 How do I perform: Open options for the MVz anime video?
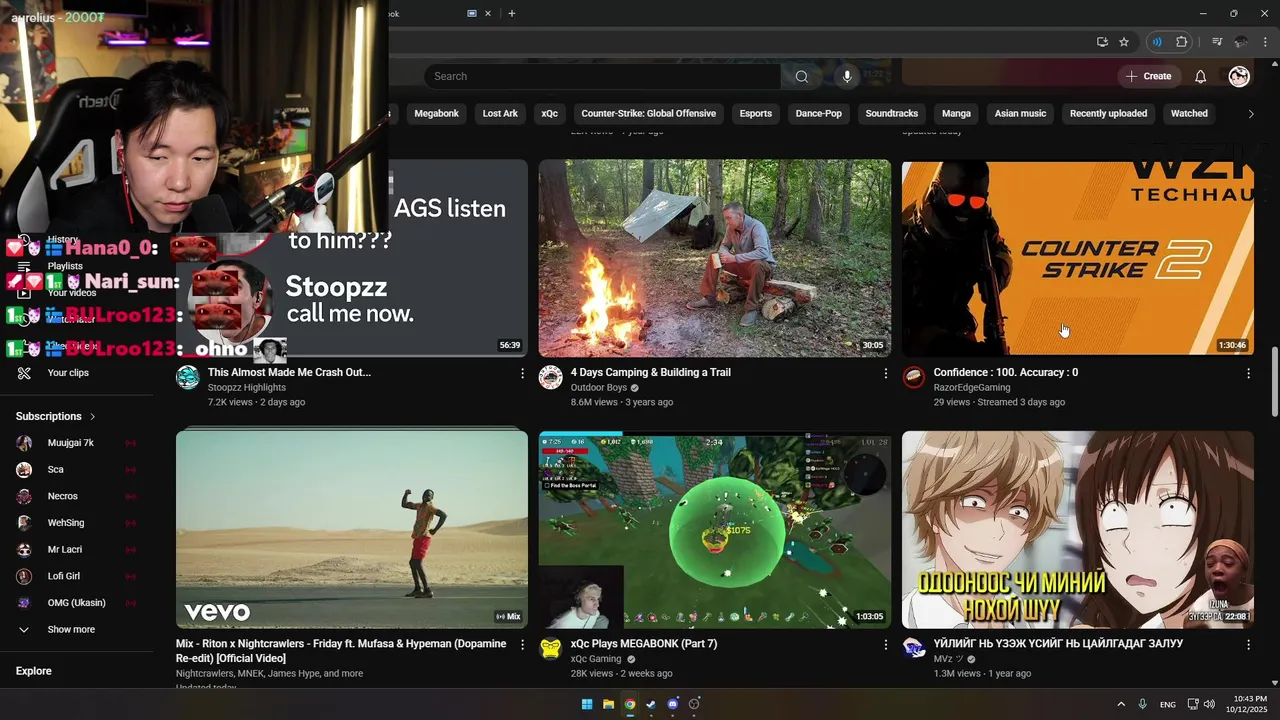pyautogui.click(x=1248, y=645)
